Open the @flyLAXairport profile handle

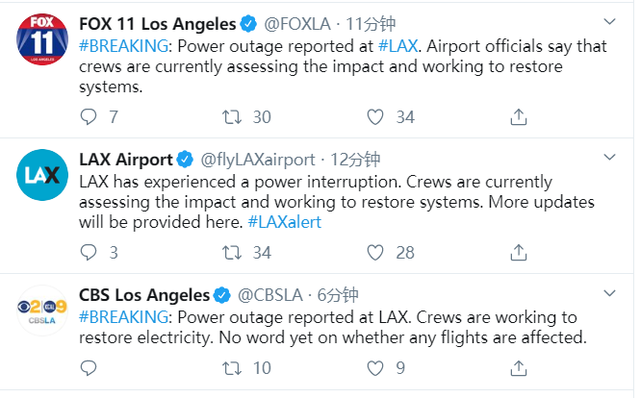click(x=258, y=160)
